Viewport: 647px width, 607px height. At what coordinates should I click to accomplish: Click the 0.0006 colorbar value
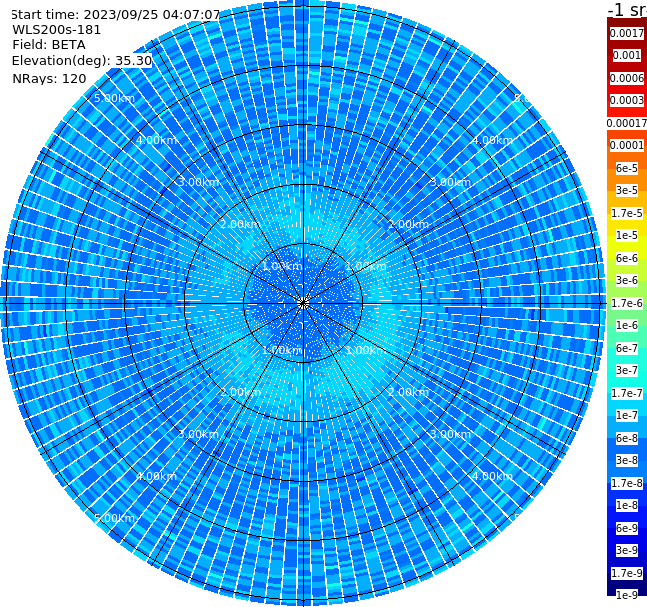[627, 78]
